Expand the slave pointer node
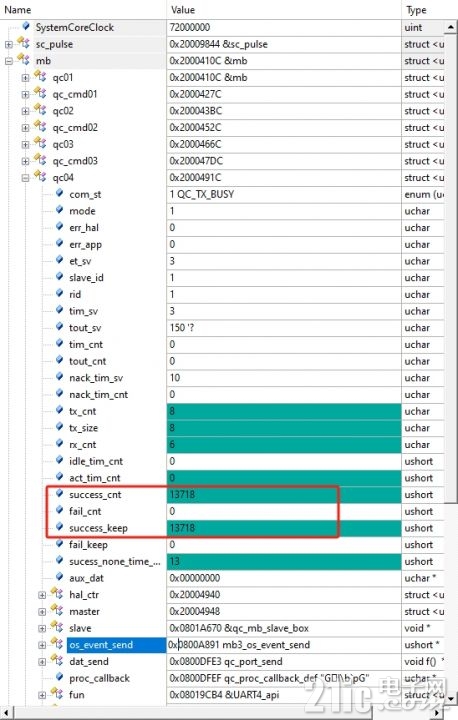This screenshot has height=720, width=458. (42, 628)
